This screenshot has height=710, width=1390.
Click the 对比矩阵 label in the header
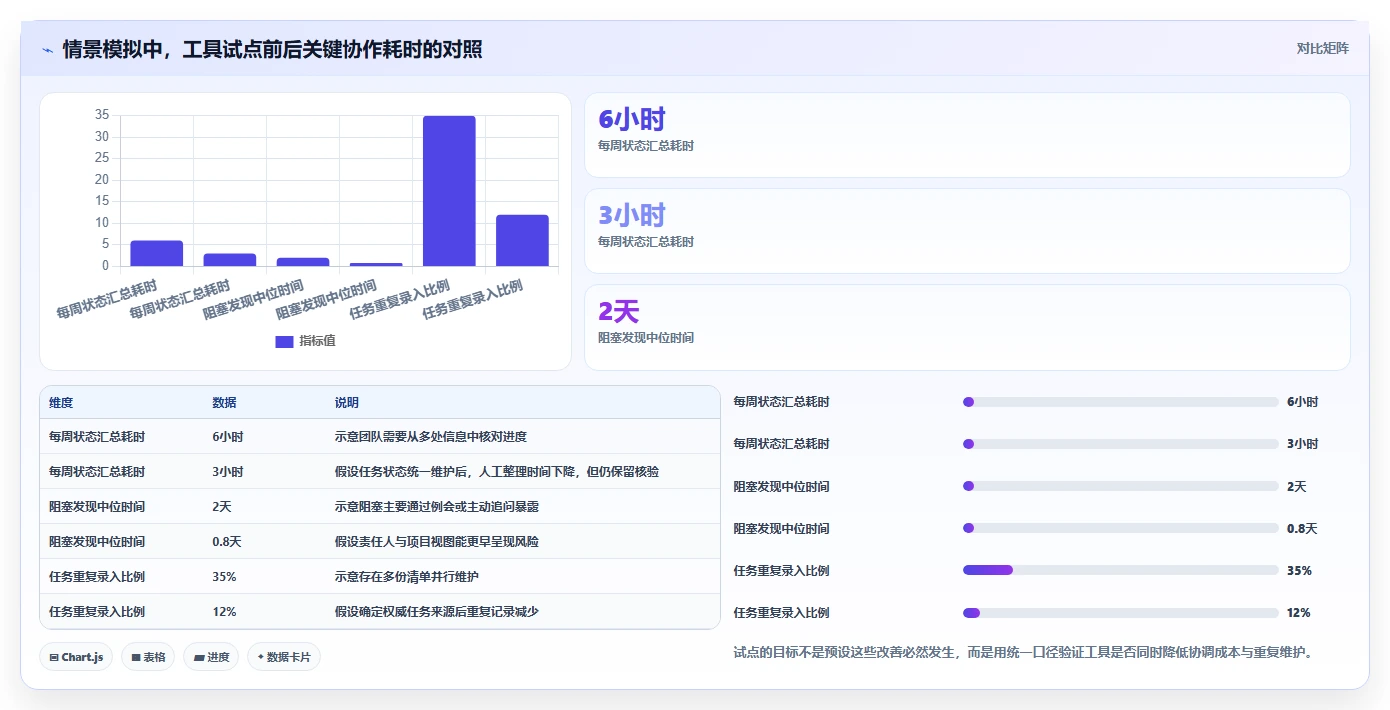(1322, 48)
